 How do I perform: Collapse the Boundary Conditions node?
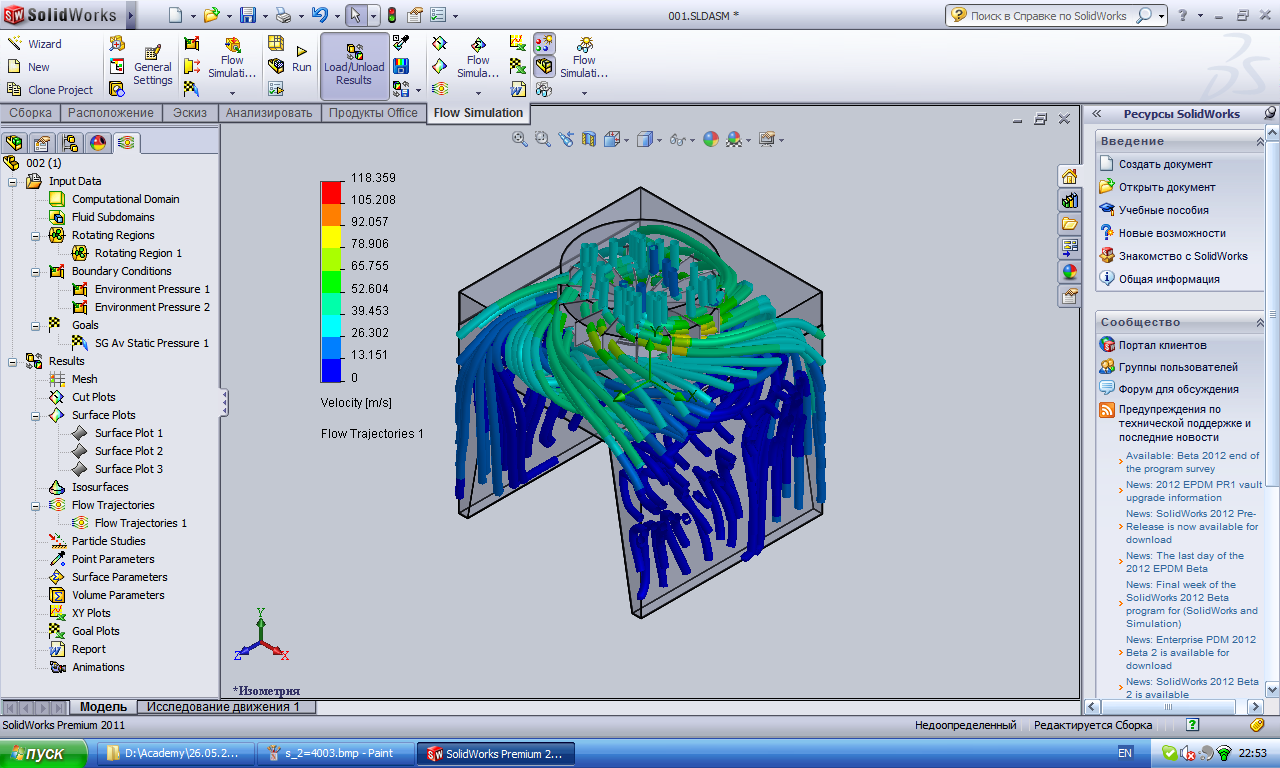[x=36, y=271]
